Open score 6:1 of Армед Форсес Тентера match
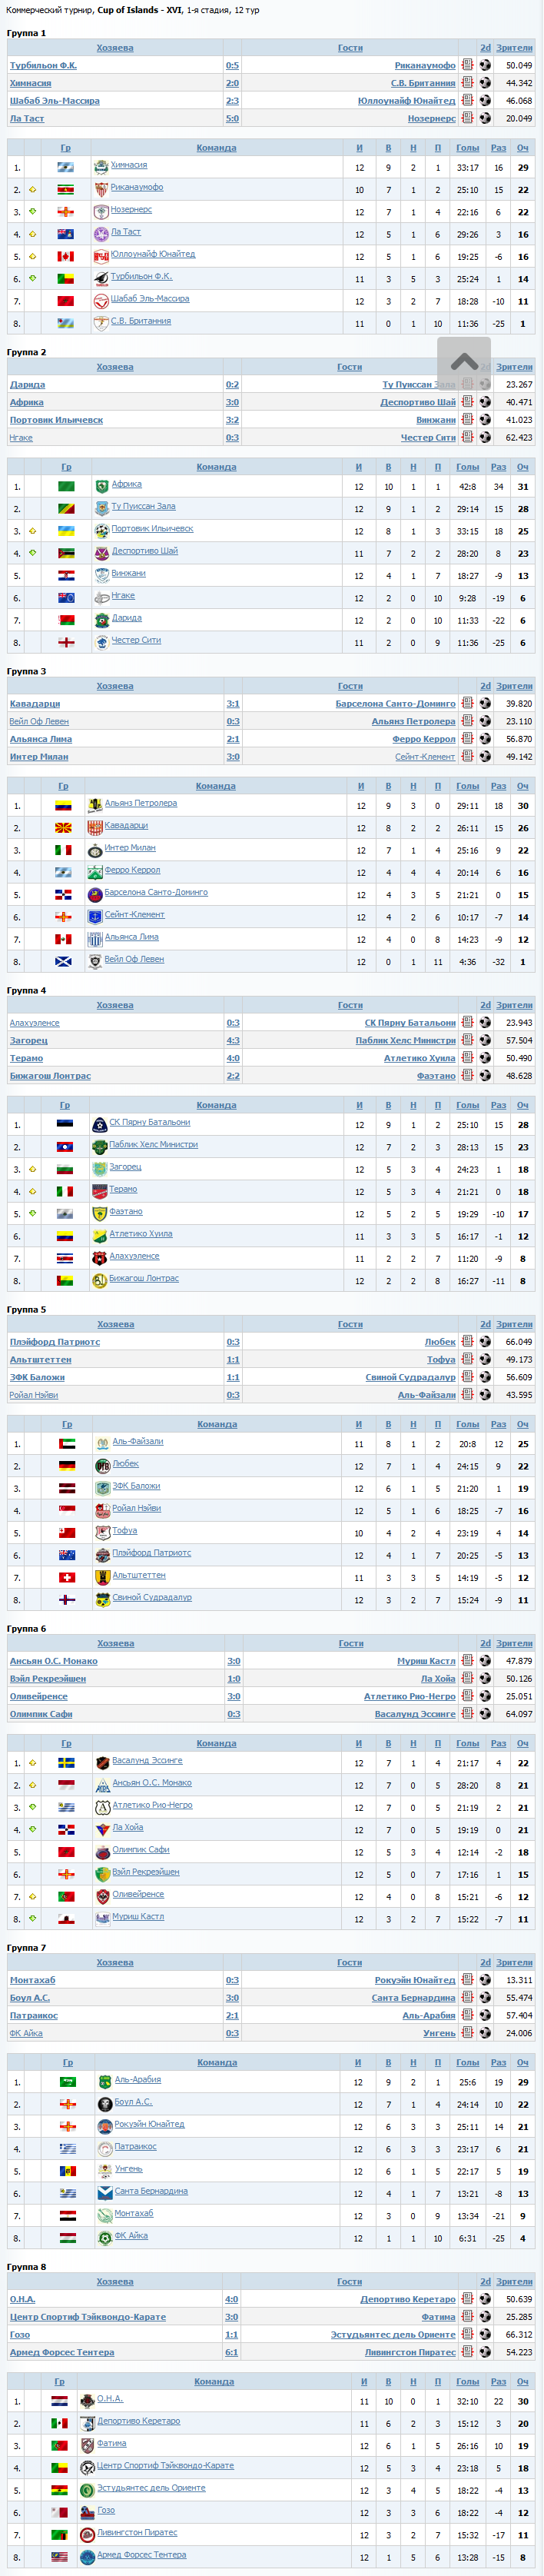Screen dimensions: 544x2576 (x=232, y=2352)
